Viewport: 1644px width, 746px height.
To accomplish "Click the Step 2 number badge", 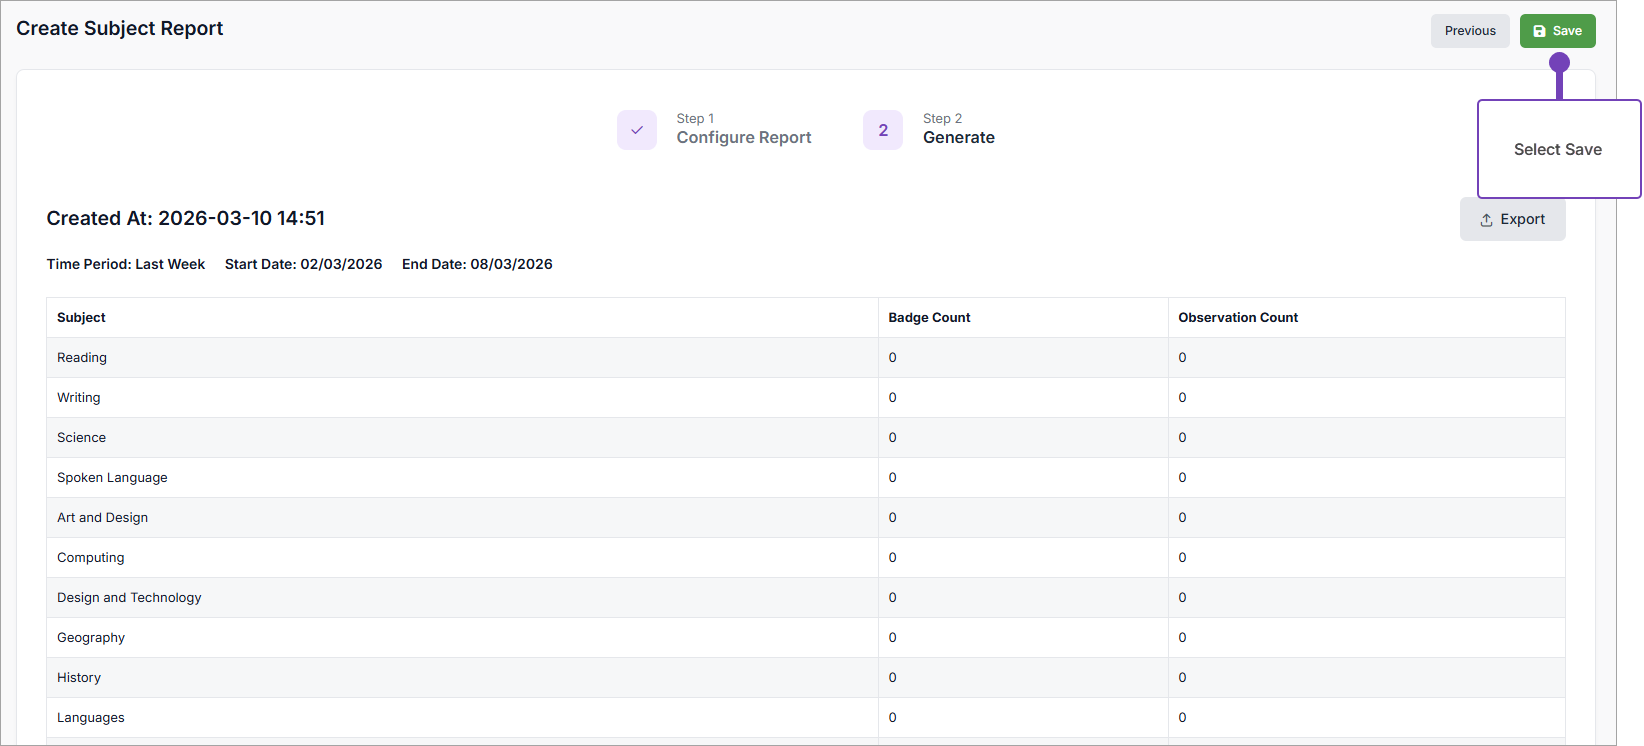I will click(883, 130).
